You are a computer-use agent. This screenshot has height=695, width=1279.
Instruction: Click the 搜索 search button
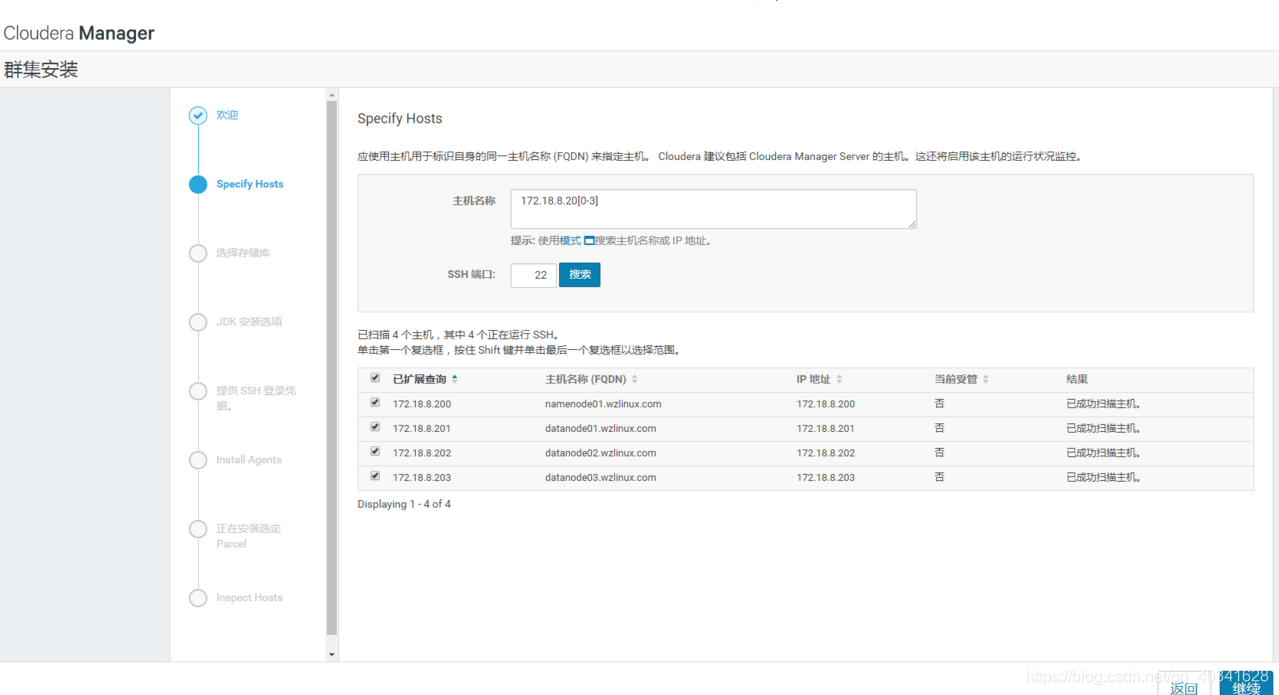point(580,275)
